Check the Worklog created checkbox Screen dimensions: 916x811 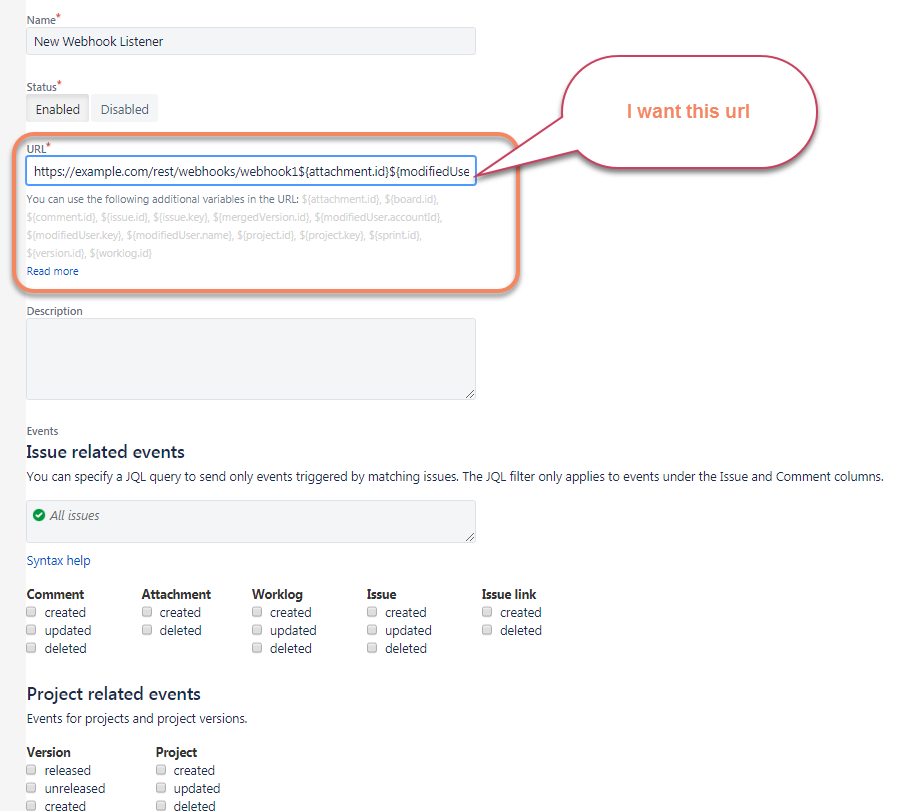click(257, 612)
